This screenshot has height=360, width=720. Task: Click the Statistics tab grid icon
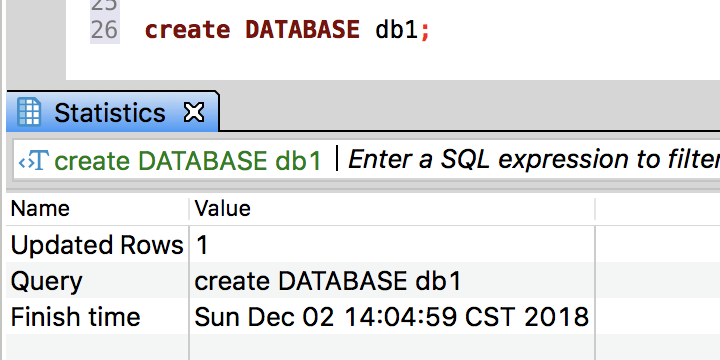tap(29, 112)
